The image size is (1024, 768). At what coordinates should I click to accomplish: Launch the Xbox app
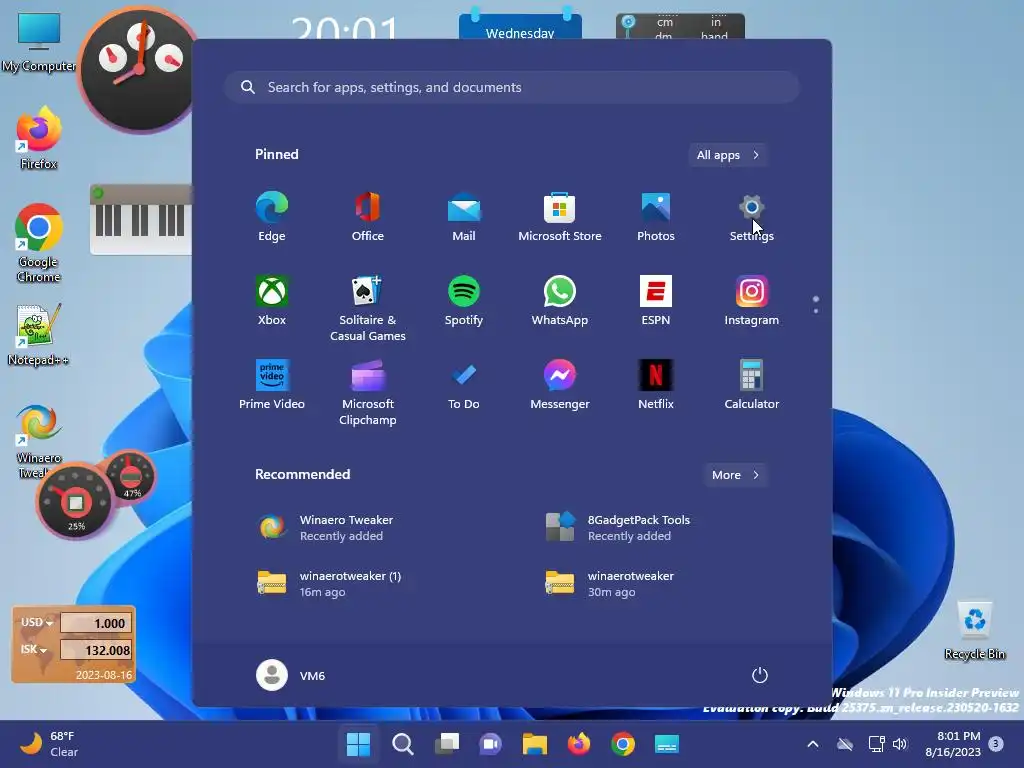click(272, 300)
